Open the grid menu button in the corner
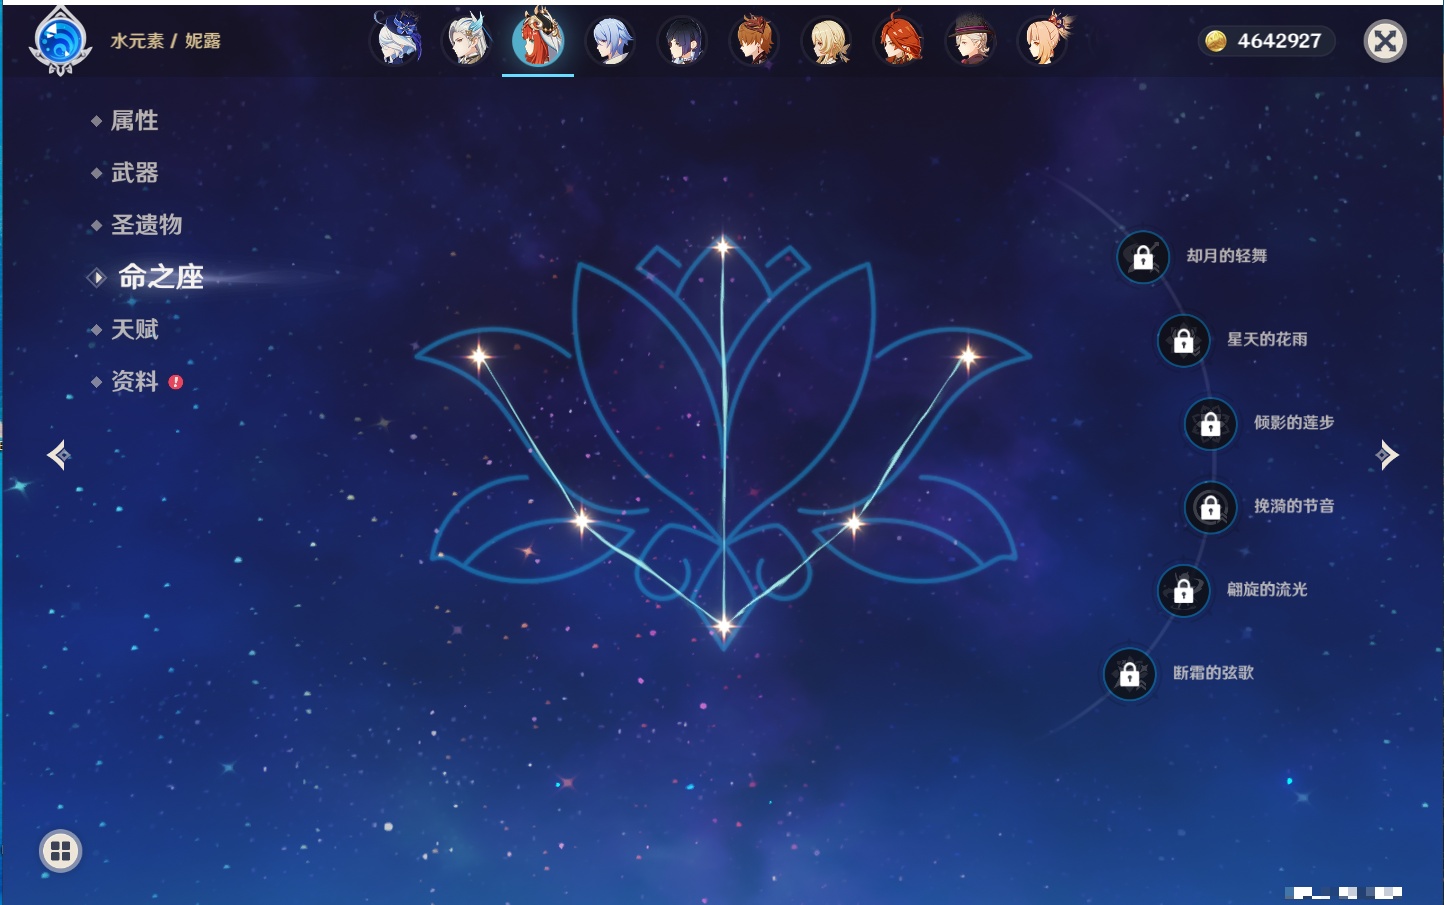Viewport: 1444px width, 905px height. tap(61, 851)
